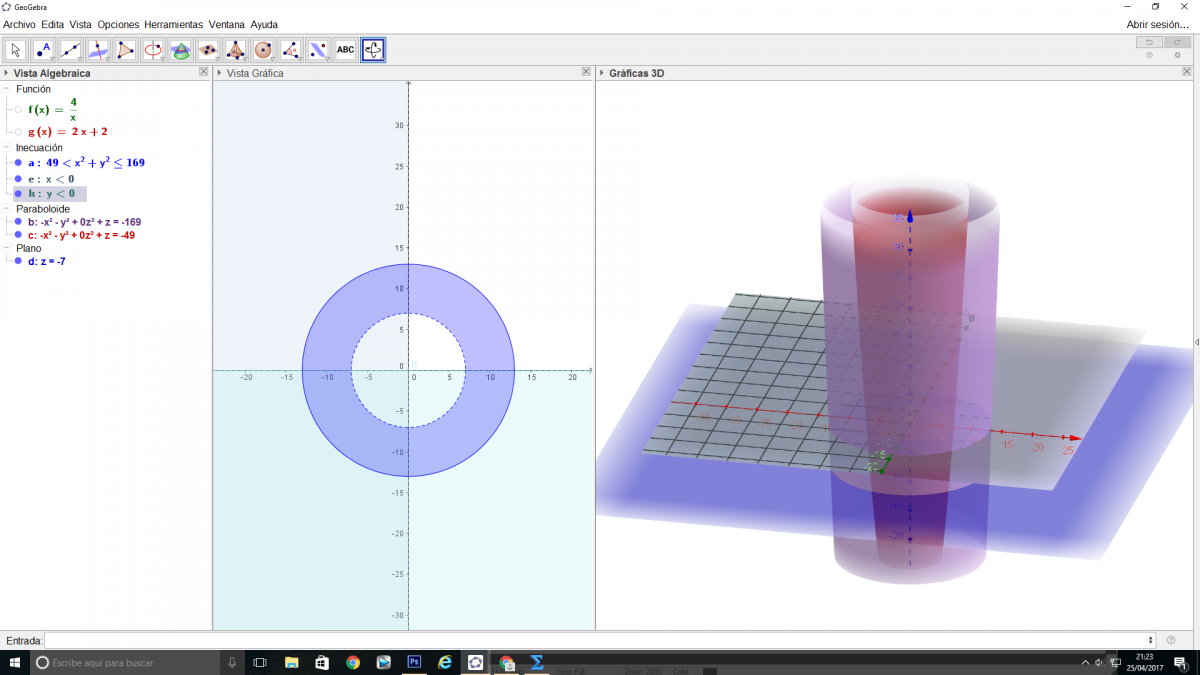Toggle visibility of plane d: z = -7
Screen dimensions: 1200x675
click(18, 261)
